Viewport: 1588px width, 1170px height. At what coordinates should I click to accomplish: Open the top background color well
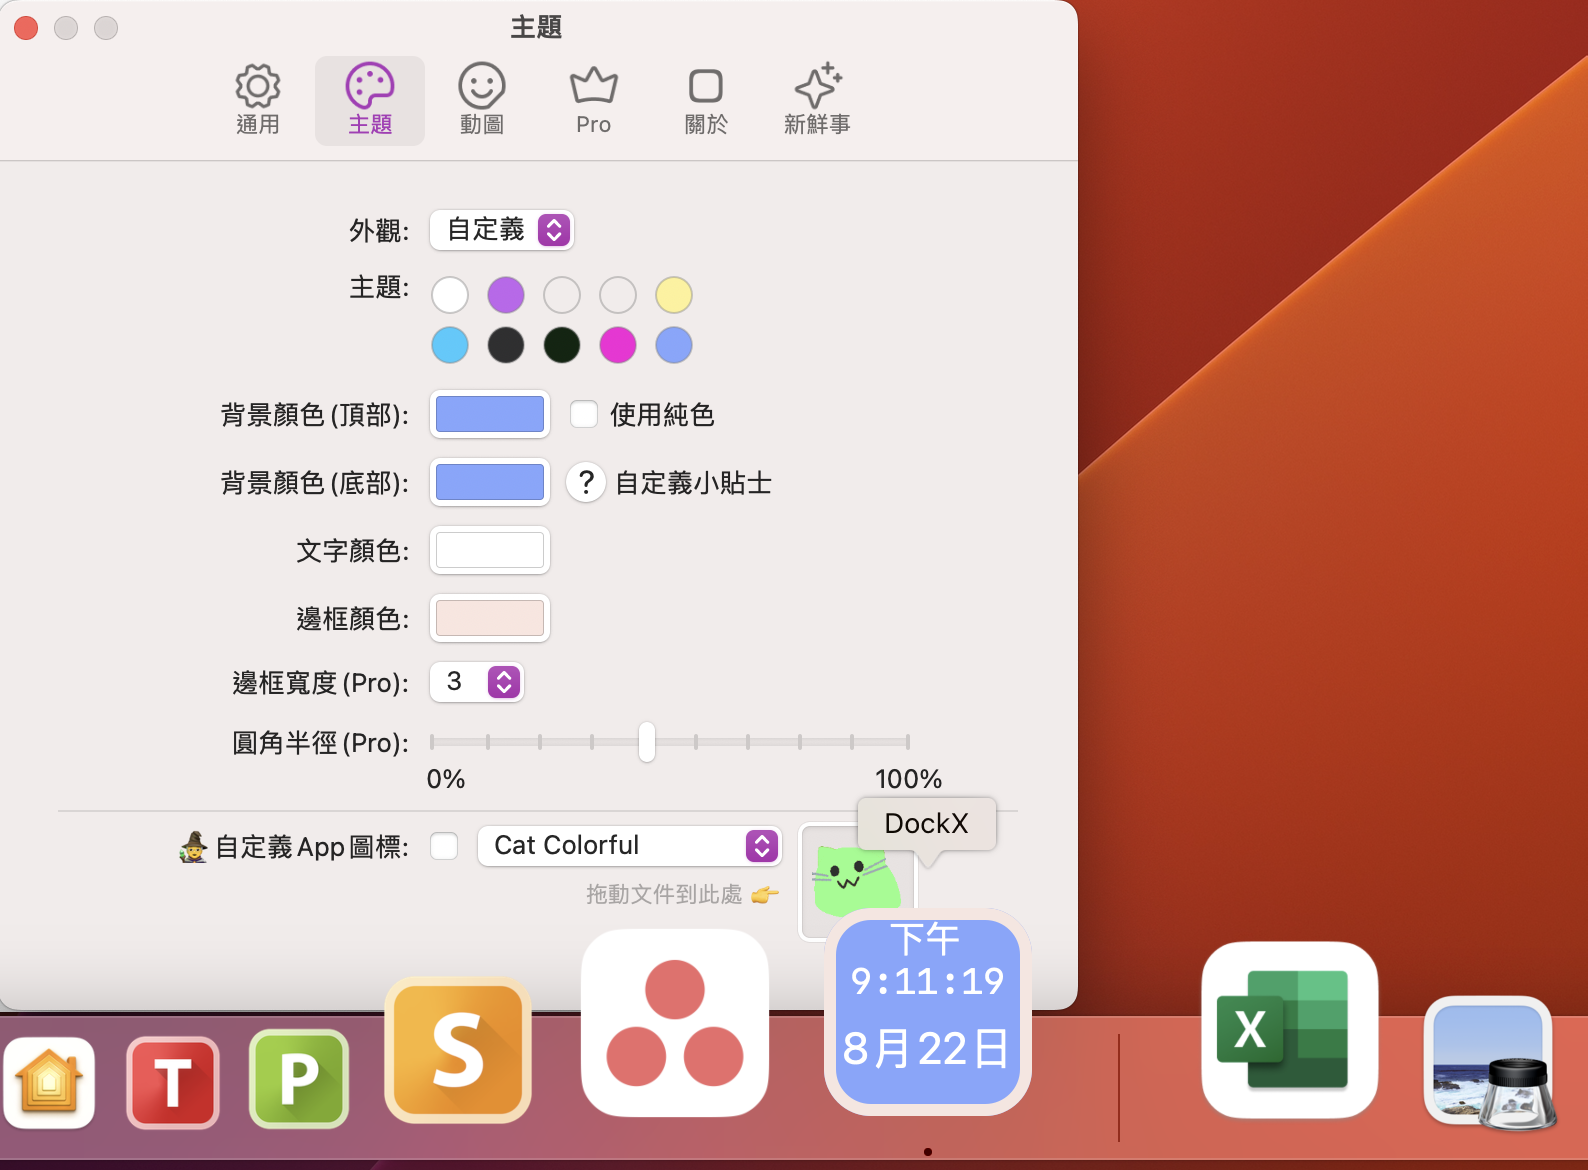pos(490,414)
